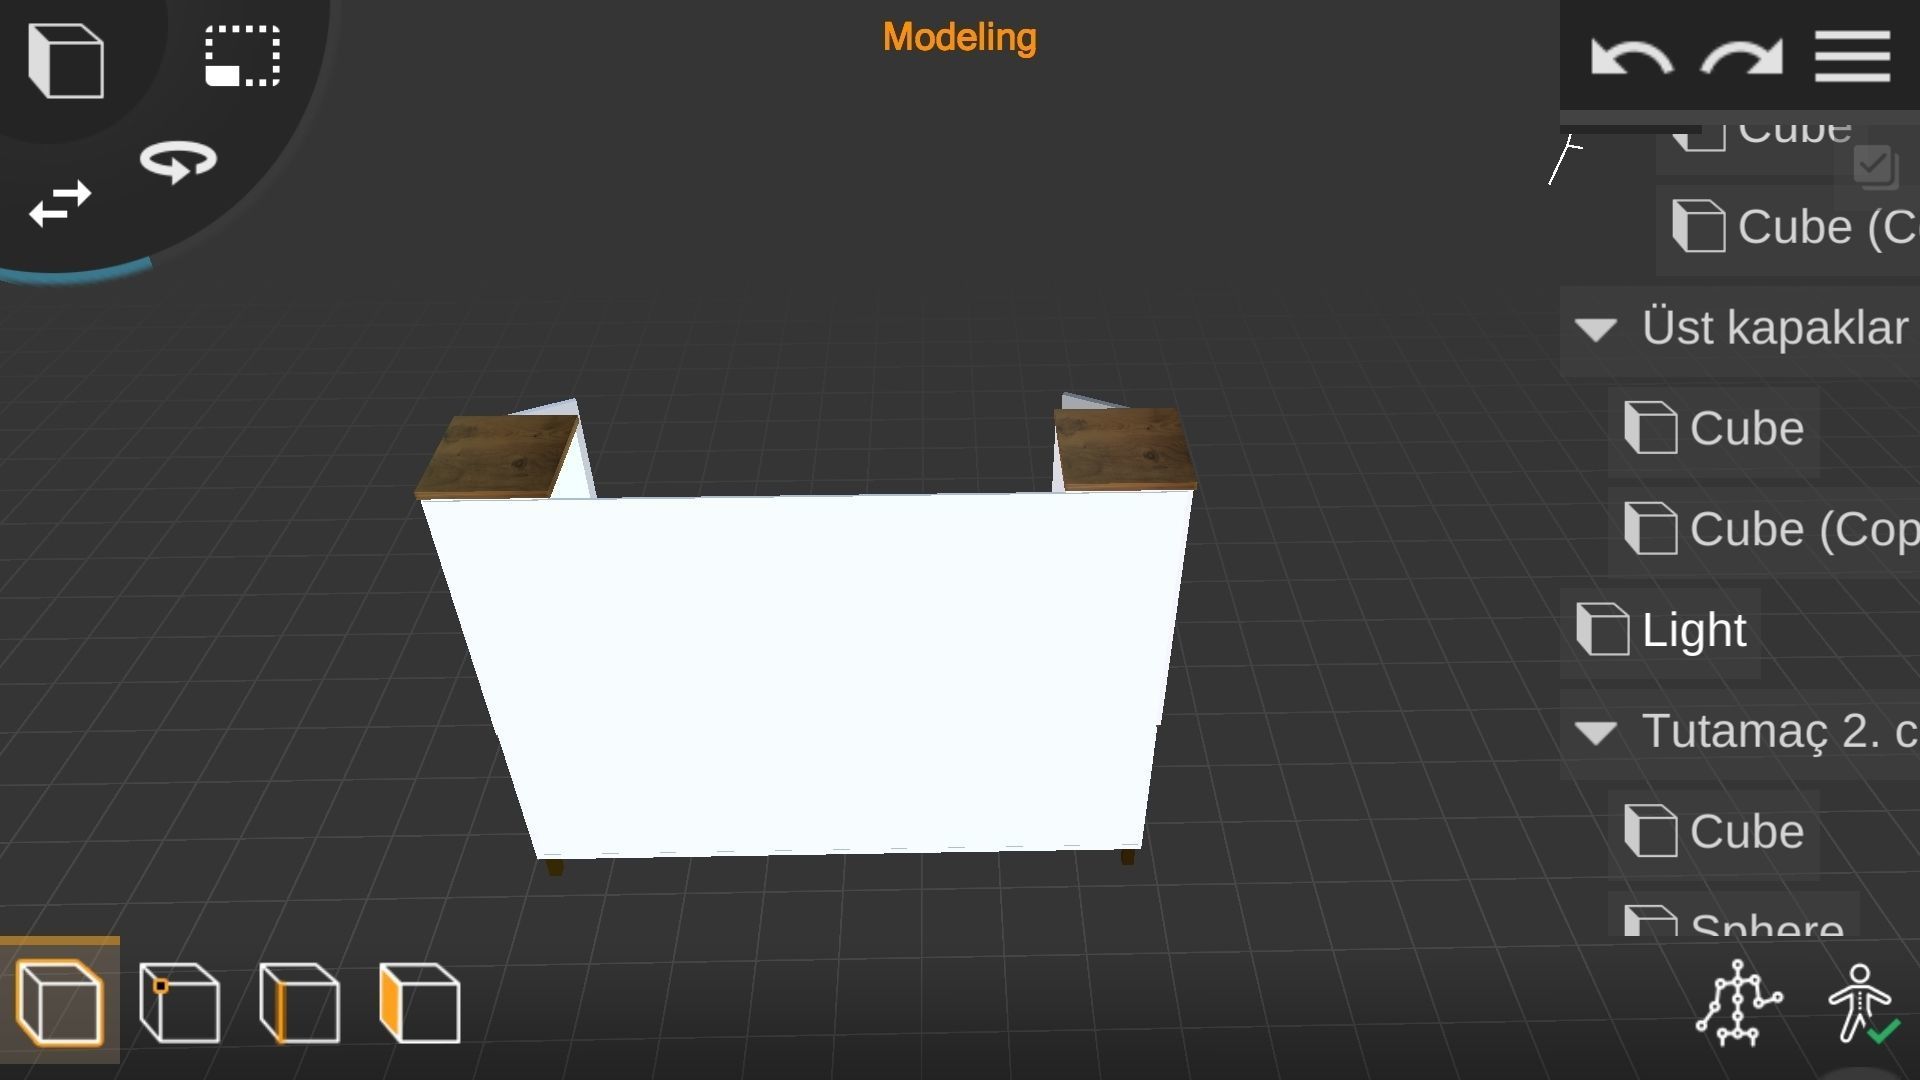
Task: Open the hamburger menu
Action: pyautogui.click(x=1852, y=56)
